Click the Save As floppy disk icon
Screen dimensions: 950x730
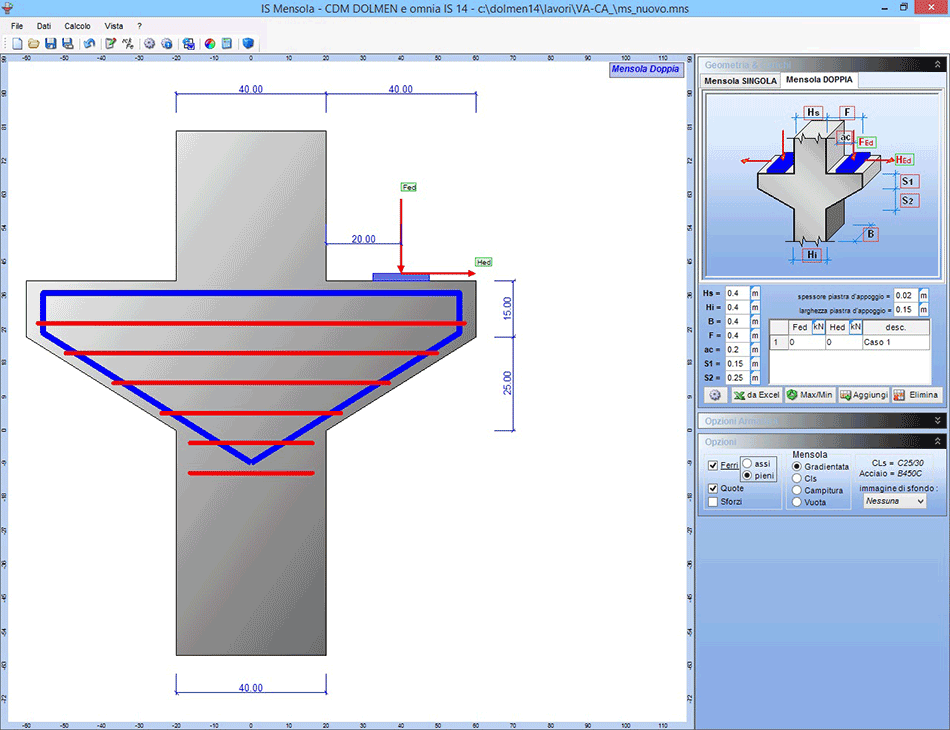68,44
